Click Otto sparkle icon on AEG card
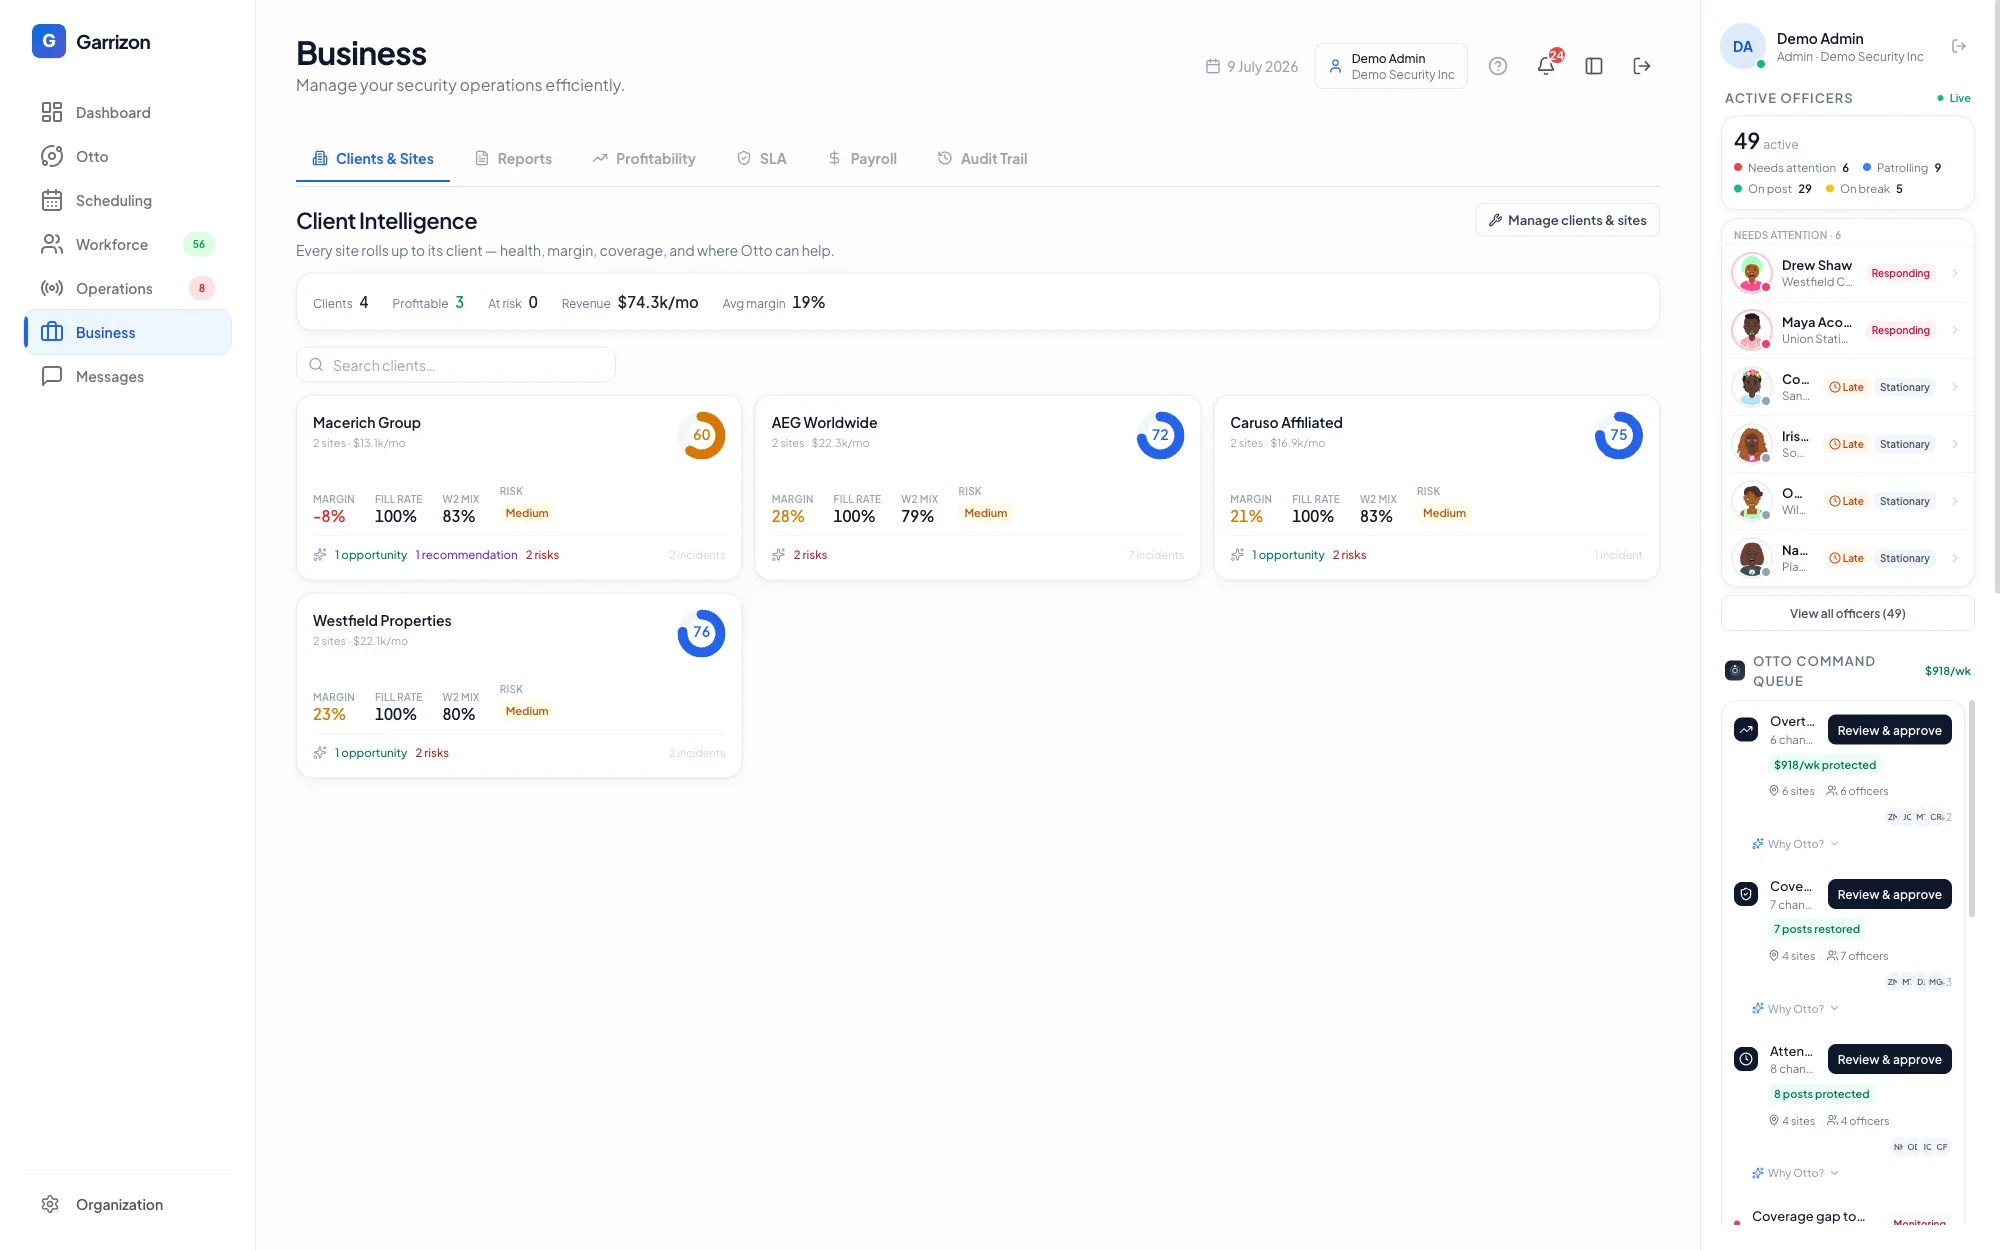The height and width of the screenshot is (1250, 2000). pyautogui.click(x=779, y=555)
